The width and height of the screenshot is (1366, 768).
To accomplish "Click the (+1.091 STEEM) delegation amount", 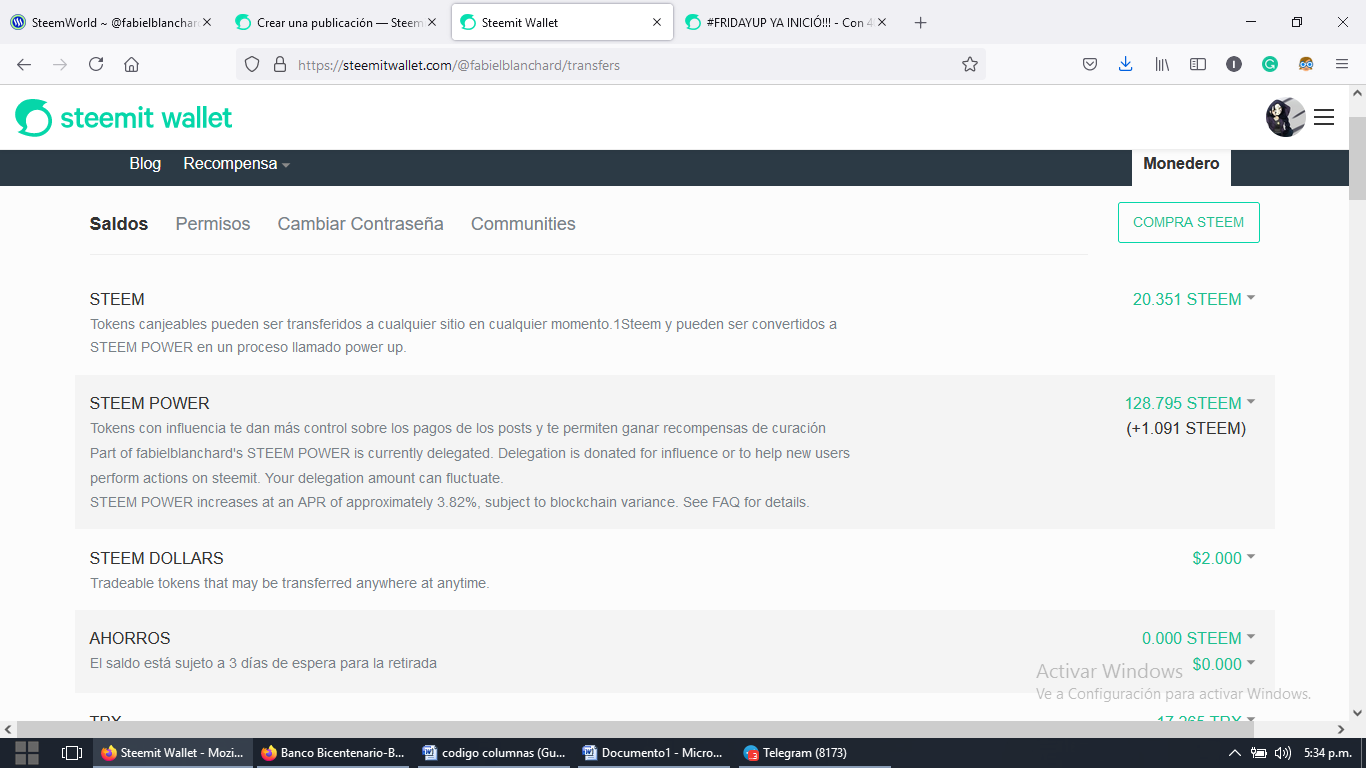I will click(1186, 428).
